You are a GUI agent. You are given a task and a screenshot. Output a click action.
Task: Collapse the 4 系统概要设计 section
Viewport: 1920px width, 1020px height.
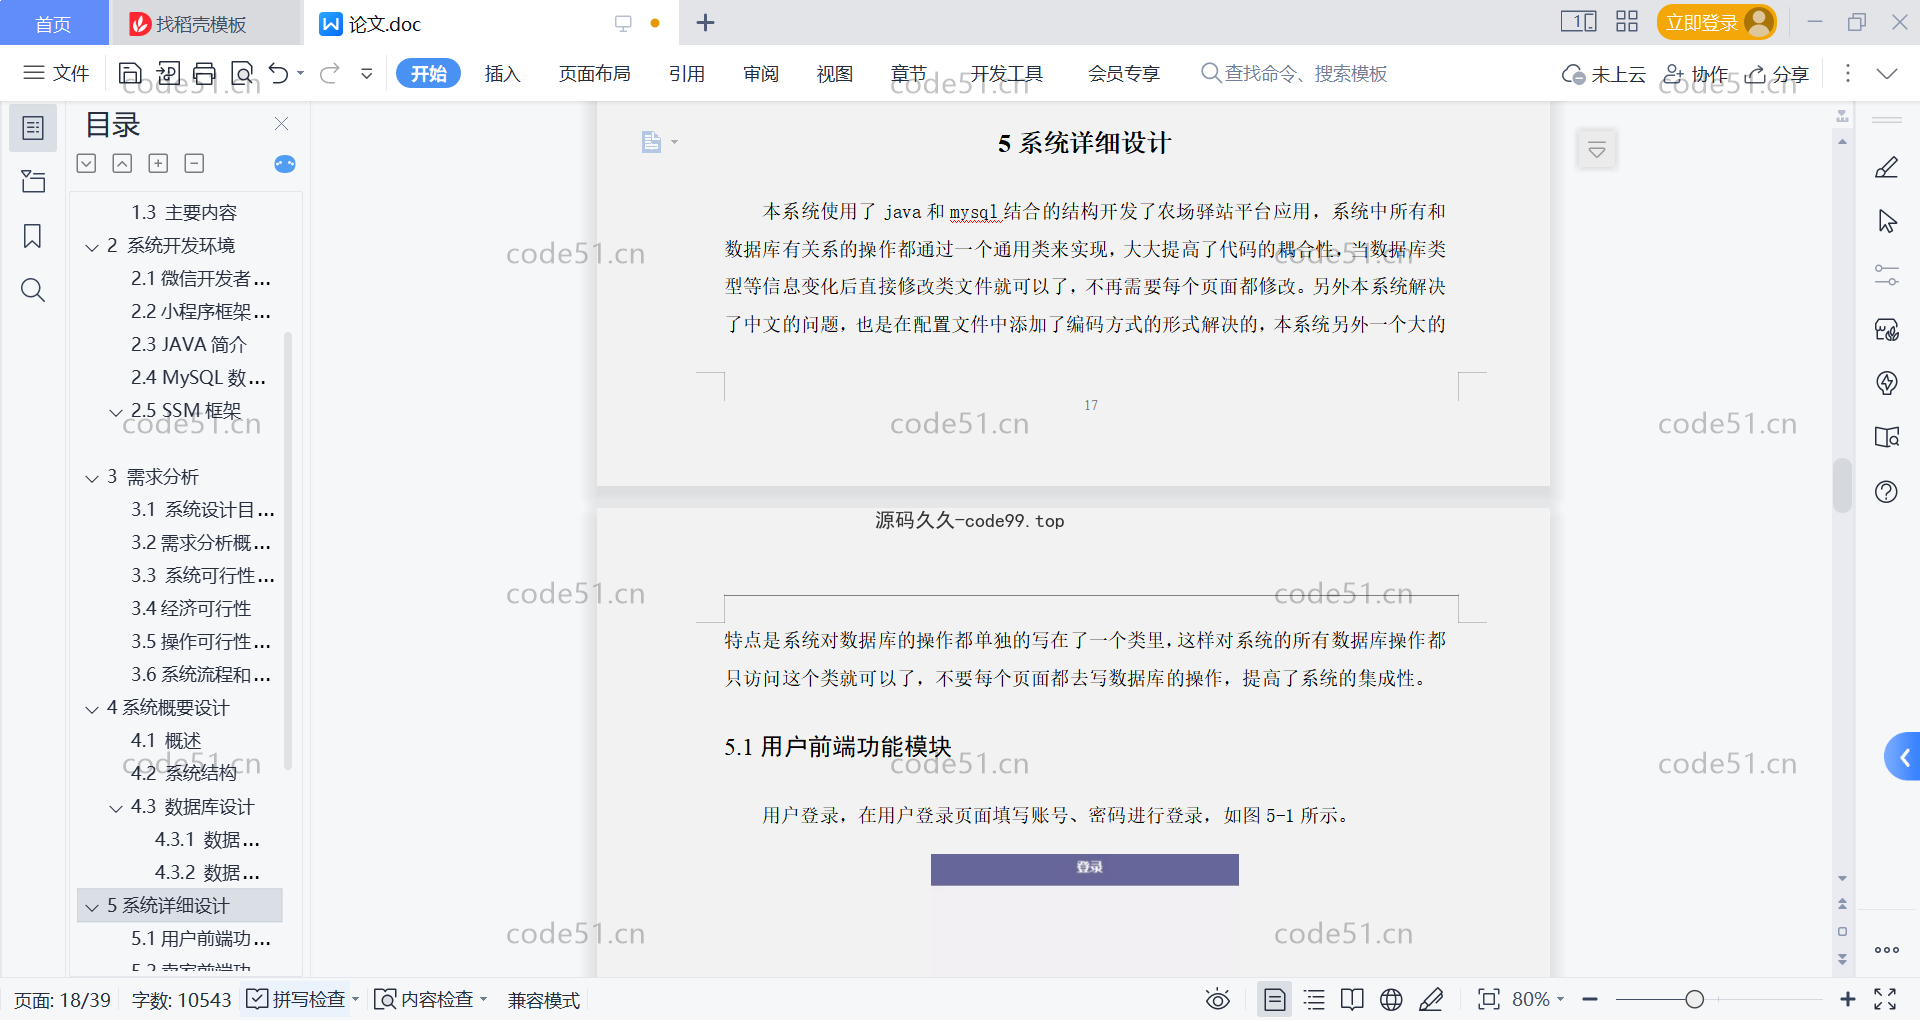pos(92,709)
